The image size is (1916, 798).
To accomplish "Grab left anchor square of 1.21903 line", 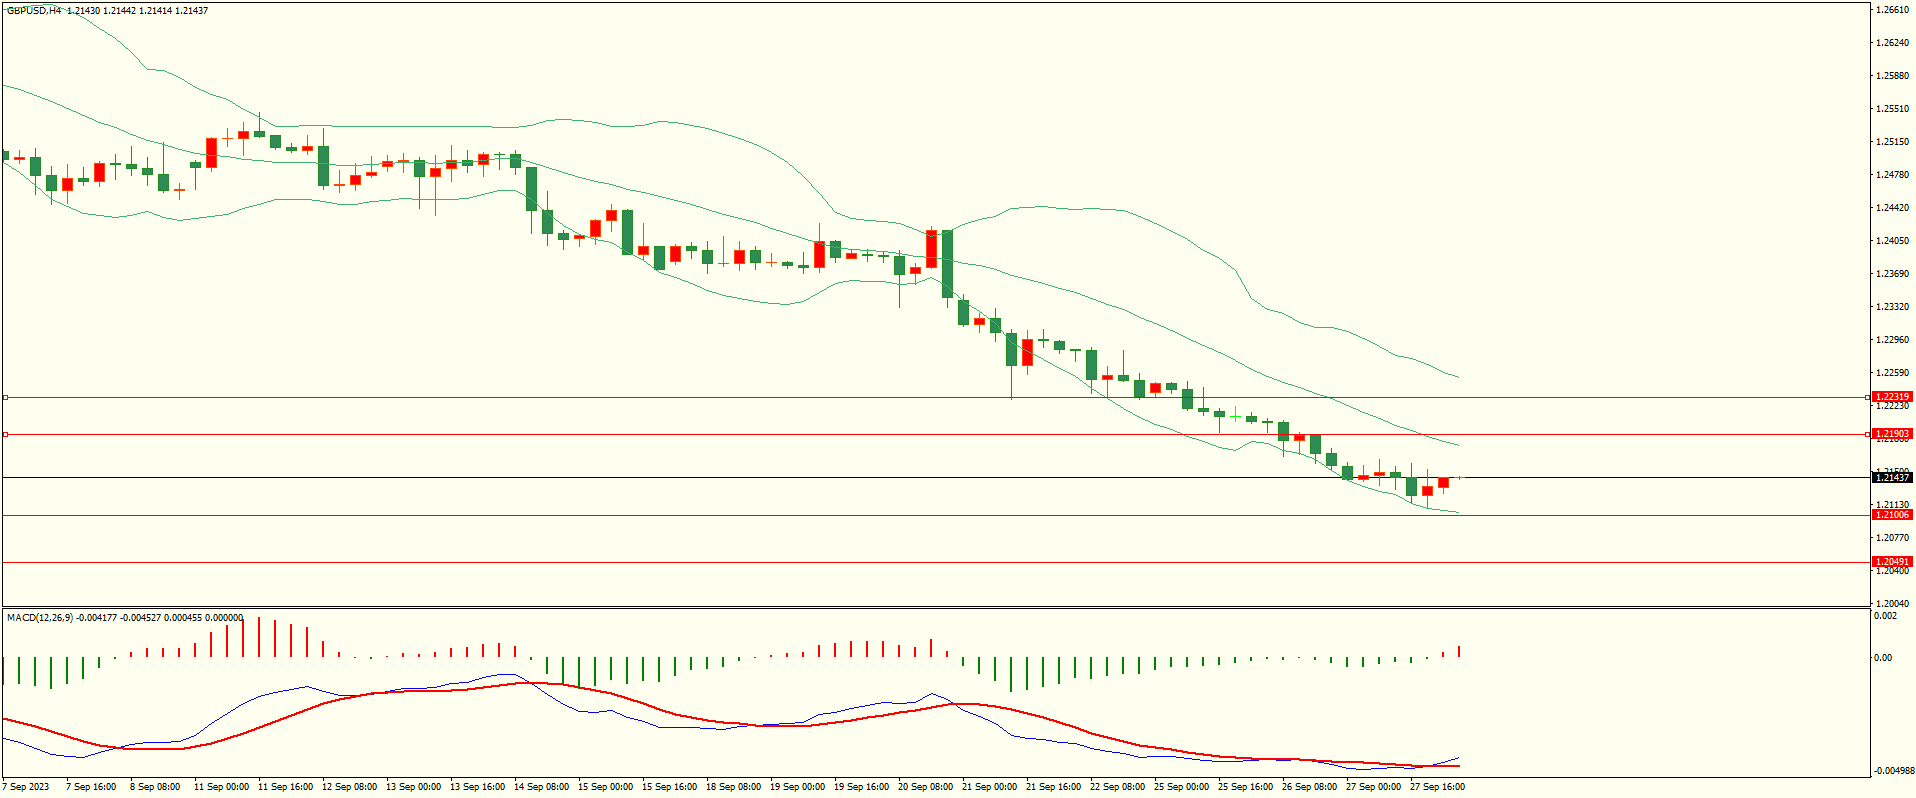I will point(5,435).
